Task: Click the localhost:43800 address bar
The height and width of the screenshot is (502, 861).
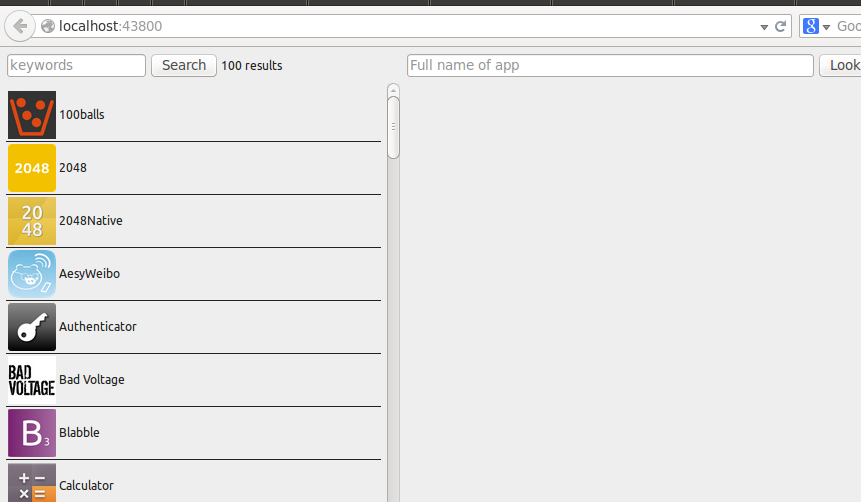Action: pyautogui.click(x=395, y=26)
